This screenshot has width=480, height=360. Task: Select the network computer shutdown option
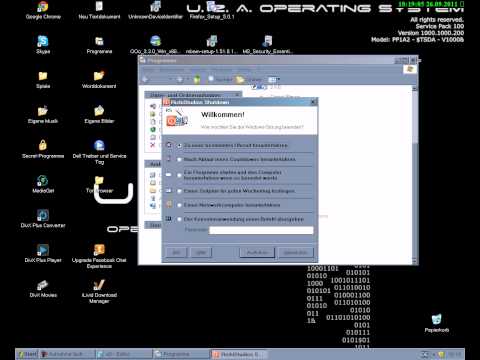tap(179, 205)
